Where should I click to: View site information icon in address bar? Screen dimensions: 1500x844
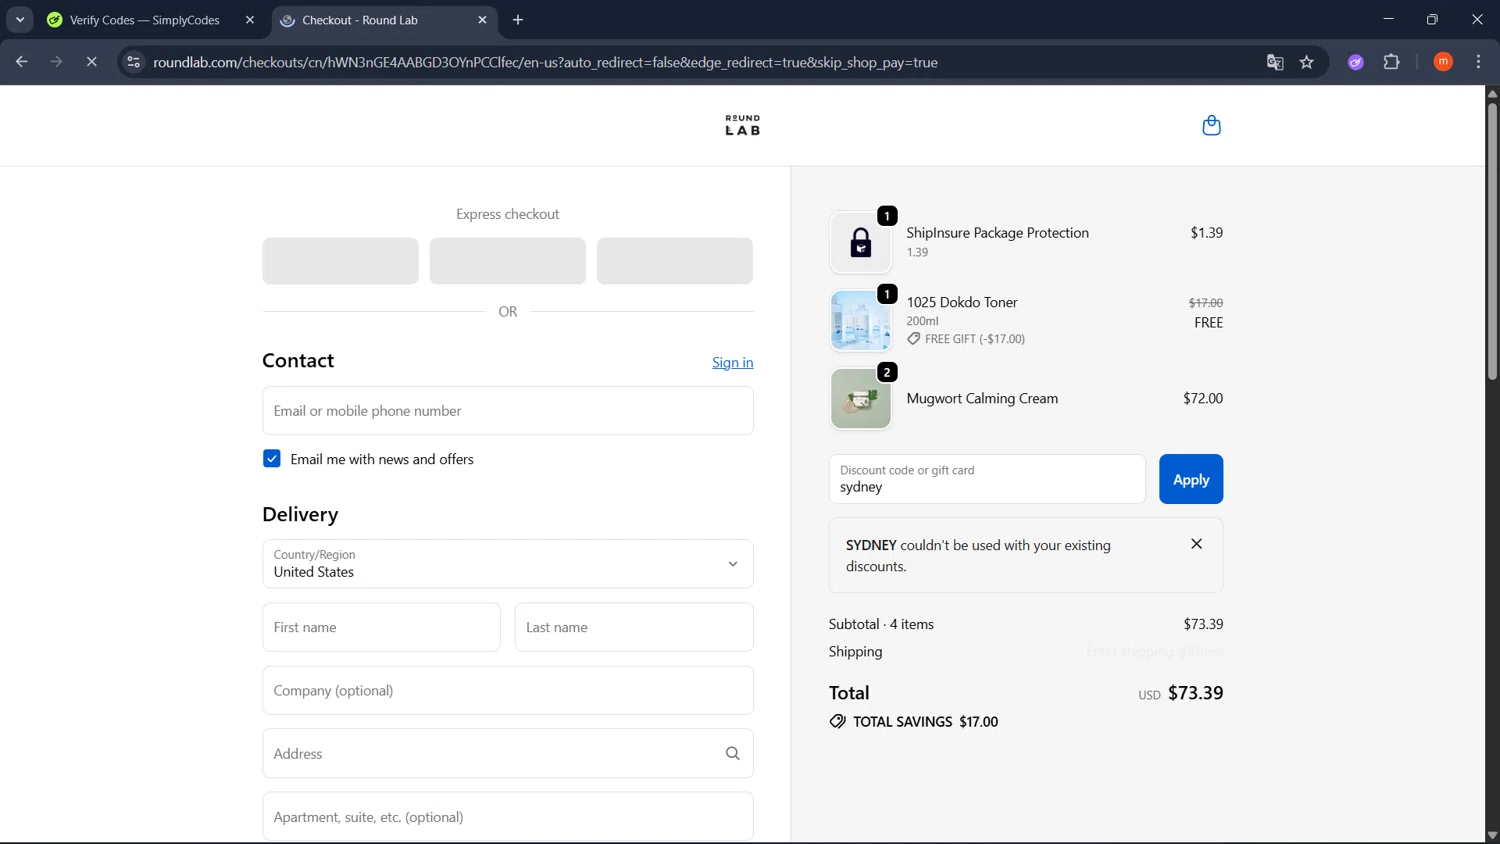pos(133,62)
